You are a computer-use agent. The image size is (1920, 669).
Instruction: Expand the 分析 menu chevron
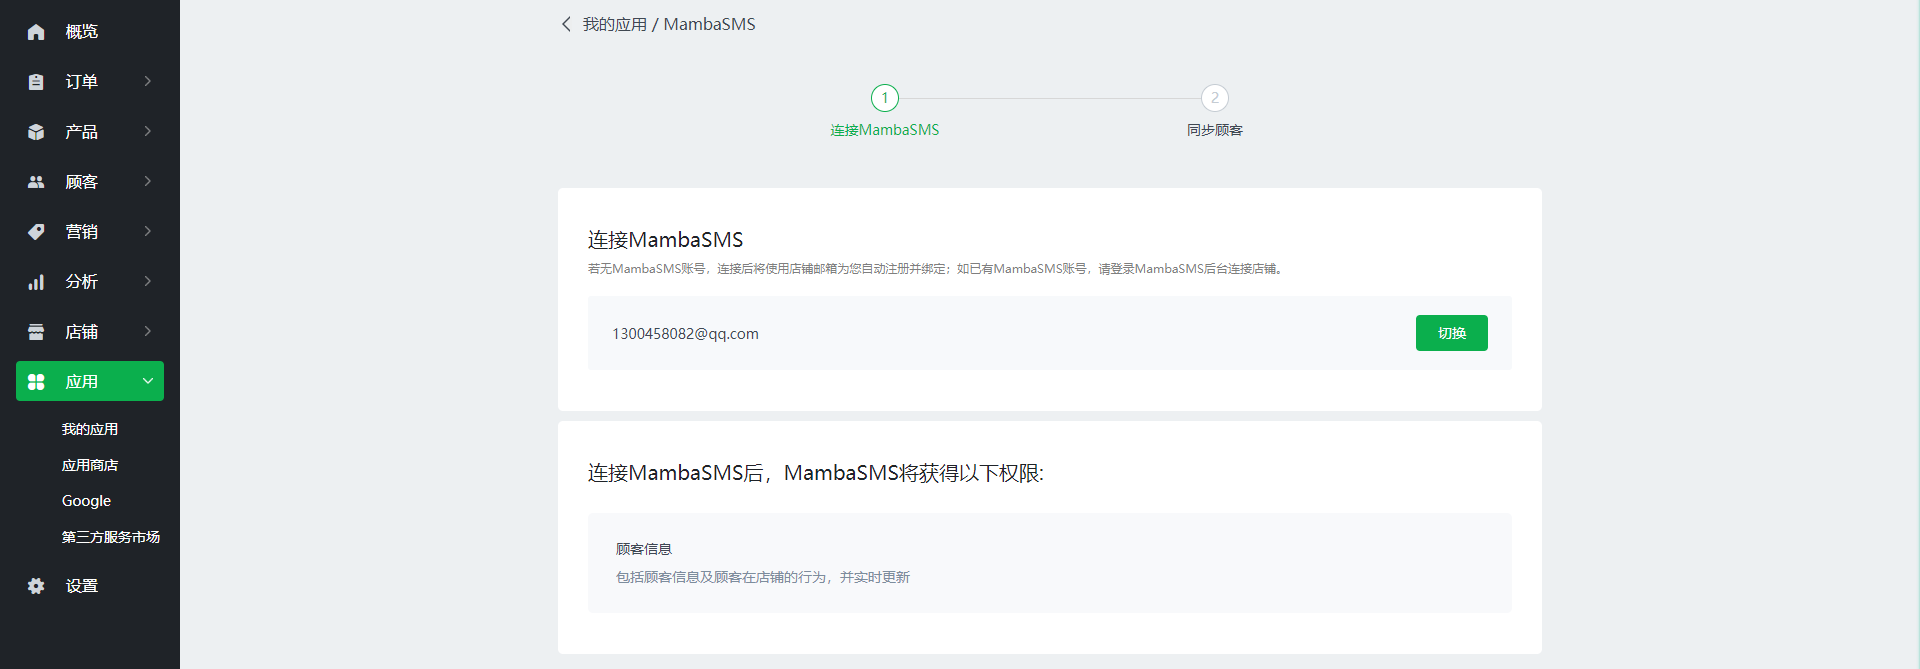(148, 281)
